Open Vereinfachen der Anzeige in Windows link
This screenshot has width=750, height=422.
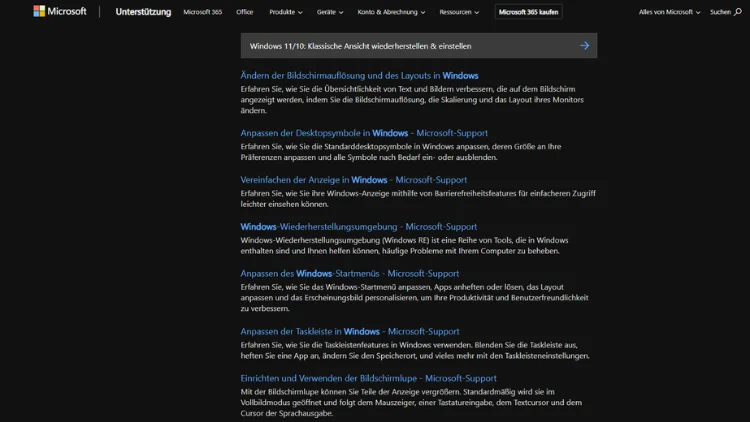click(353, 180)
